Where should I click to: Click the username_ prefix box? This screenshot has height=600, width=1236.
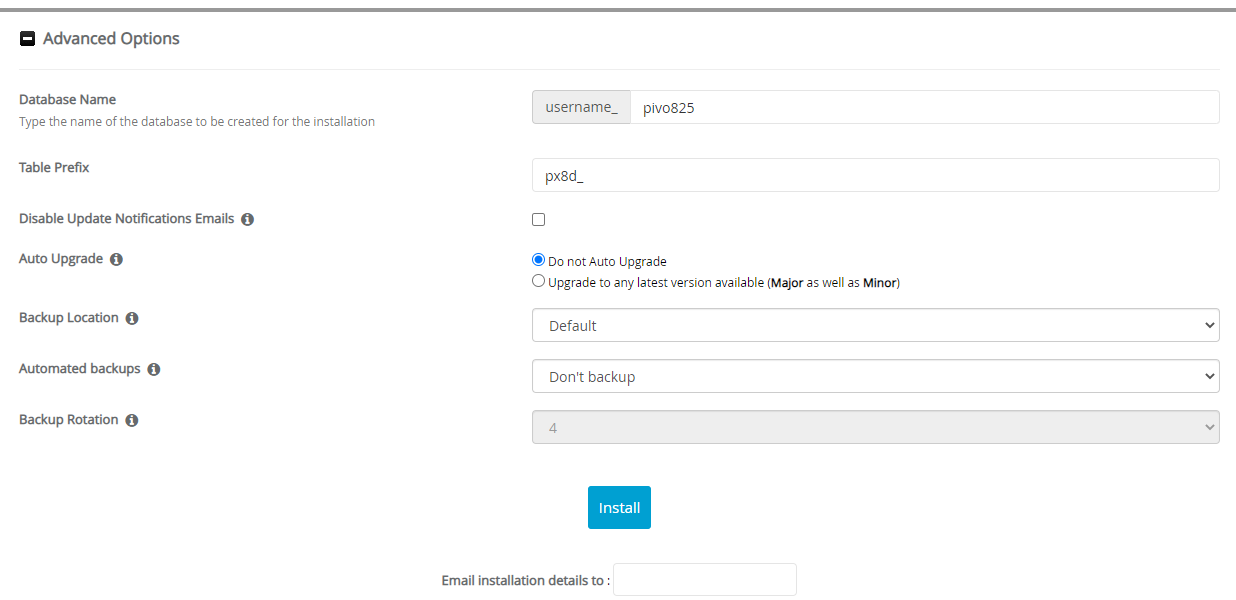click(x=581, y=107)
